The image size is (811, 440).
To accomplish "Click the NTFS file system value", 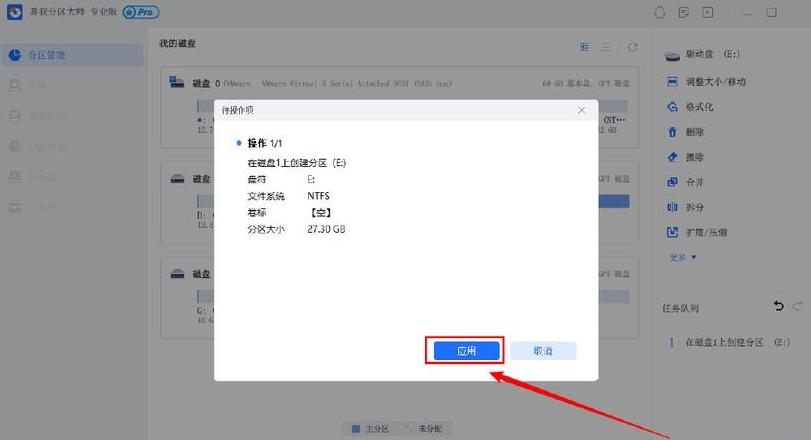I will (318, 196).
